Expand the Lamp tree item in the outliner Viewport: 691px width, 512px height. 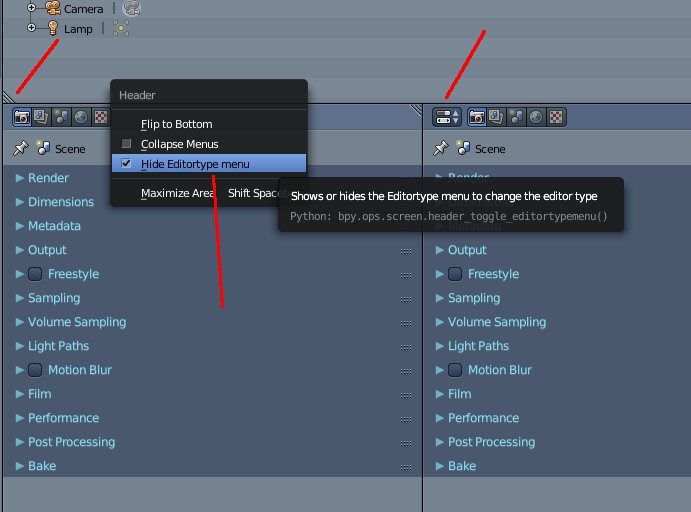tap(31, 29)
